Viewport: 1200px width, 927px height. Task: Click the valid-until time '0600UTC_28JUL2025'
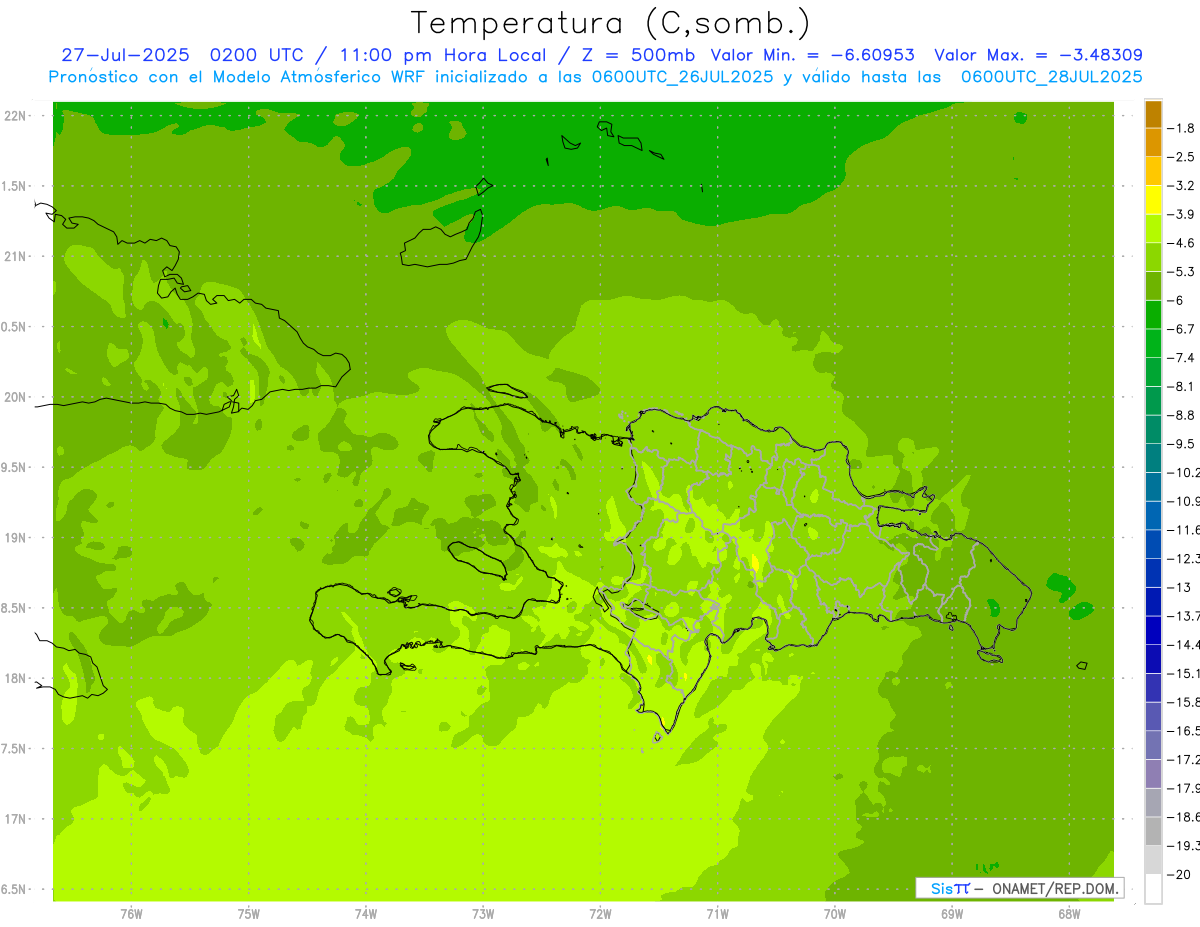[x=1051, y=77]
